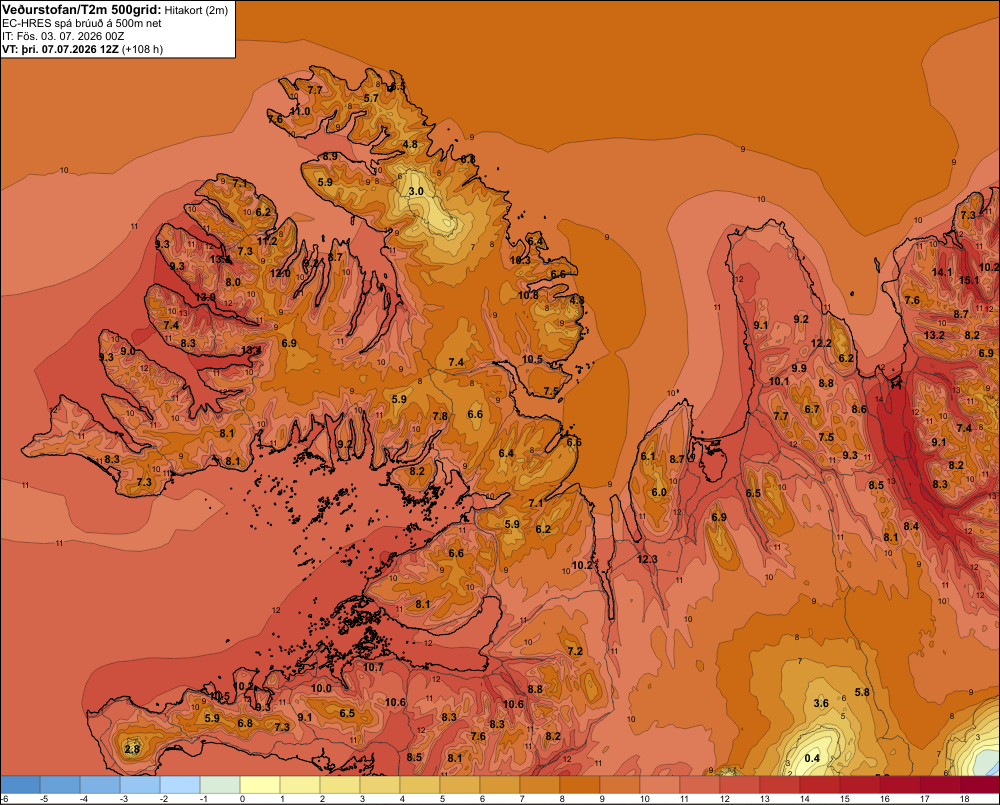Click the 15.1 temperature label at upper right
The height and width of the screenshot is (805, 1000).
click(x=969, y=280)
